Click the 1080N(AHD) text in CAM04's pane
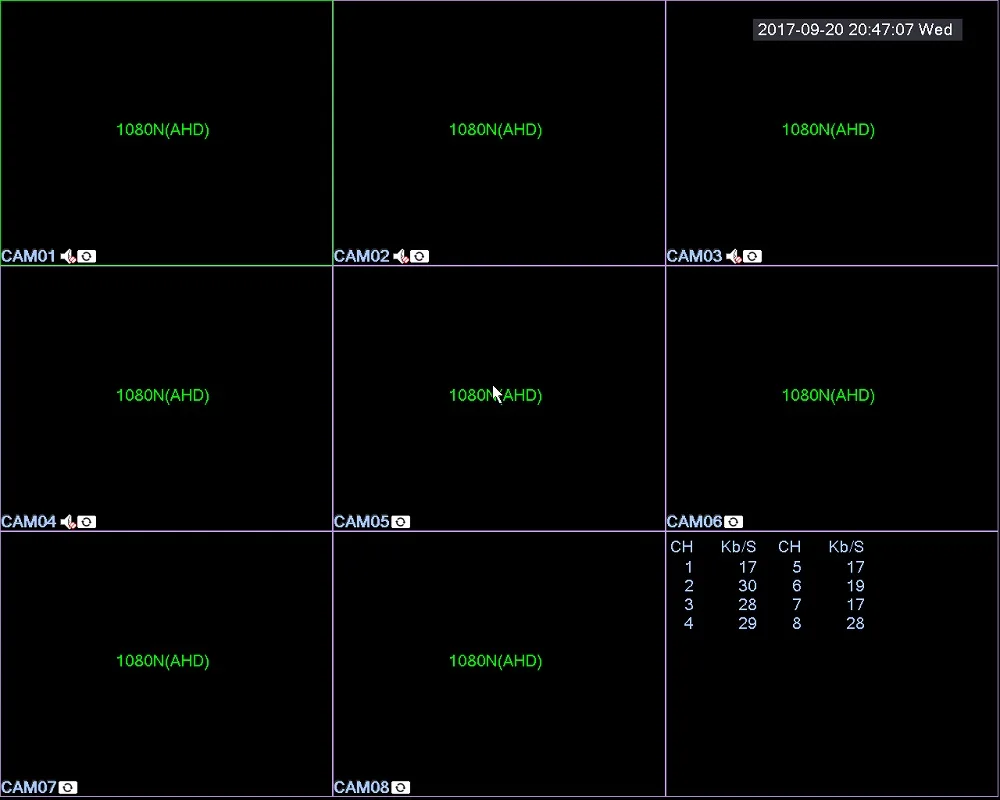Screen dimensions: 1000x800 point(163,396)
